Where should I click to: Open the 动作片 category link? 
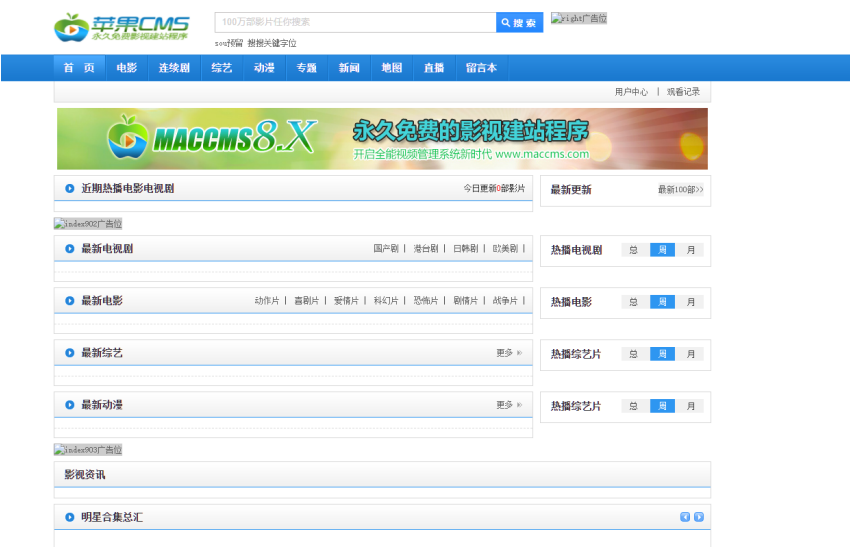coord(267,300)
